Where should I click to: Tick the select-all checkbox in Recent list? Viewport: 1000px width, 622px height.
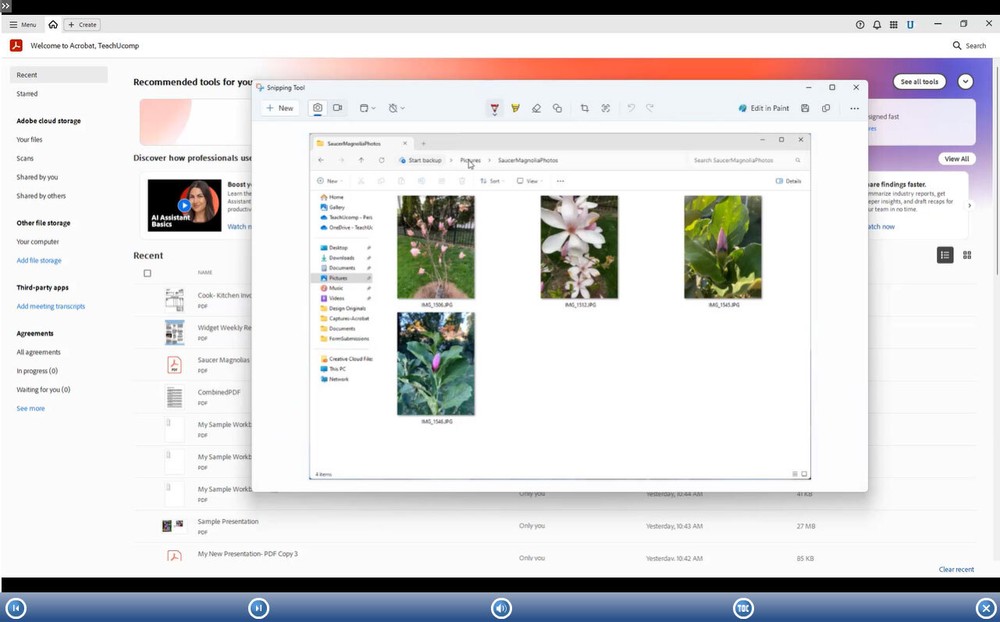pyautogui.click(x=147, y=273)
